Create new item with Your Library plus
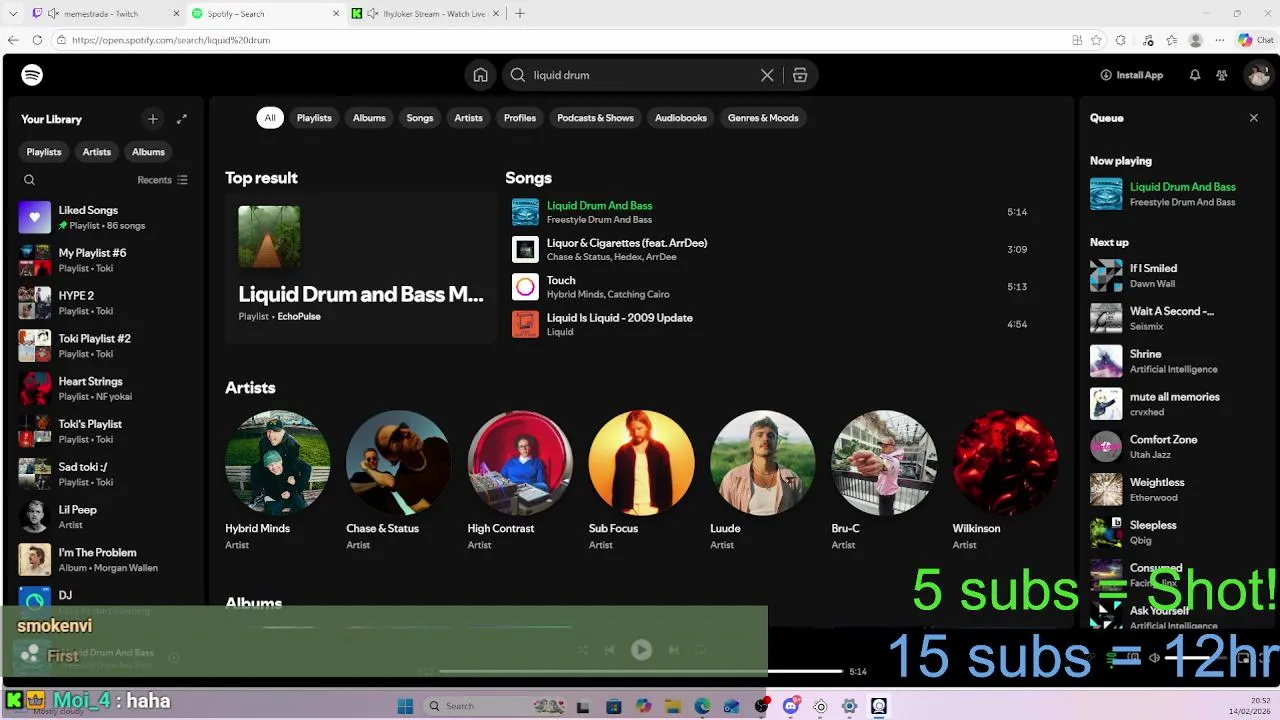The width and height of the screenshot is (1280, 720). [x=153, y=119]
